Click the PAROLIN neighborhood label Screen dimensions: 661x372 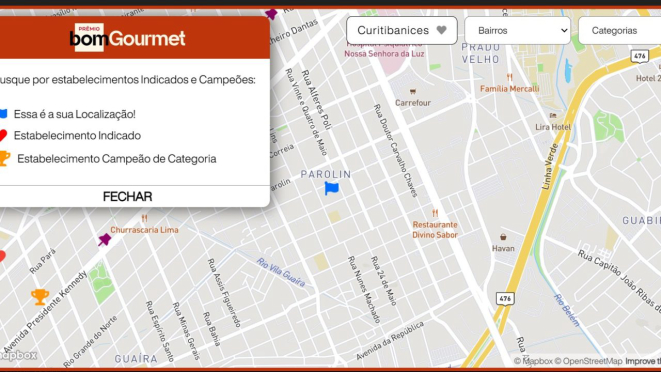[x=325, y=174]
